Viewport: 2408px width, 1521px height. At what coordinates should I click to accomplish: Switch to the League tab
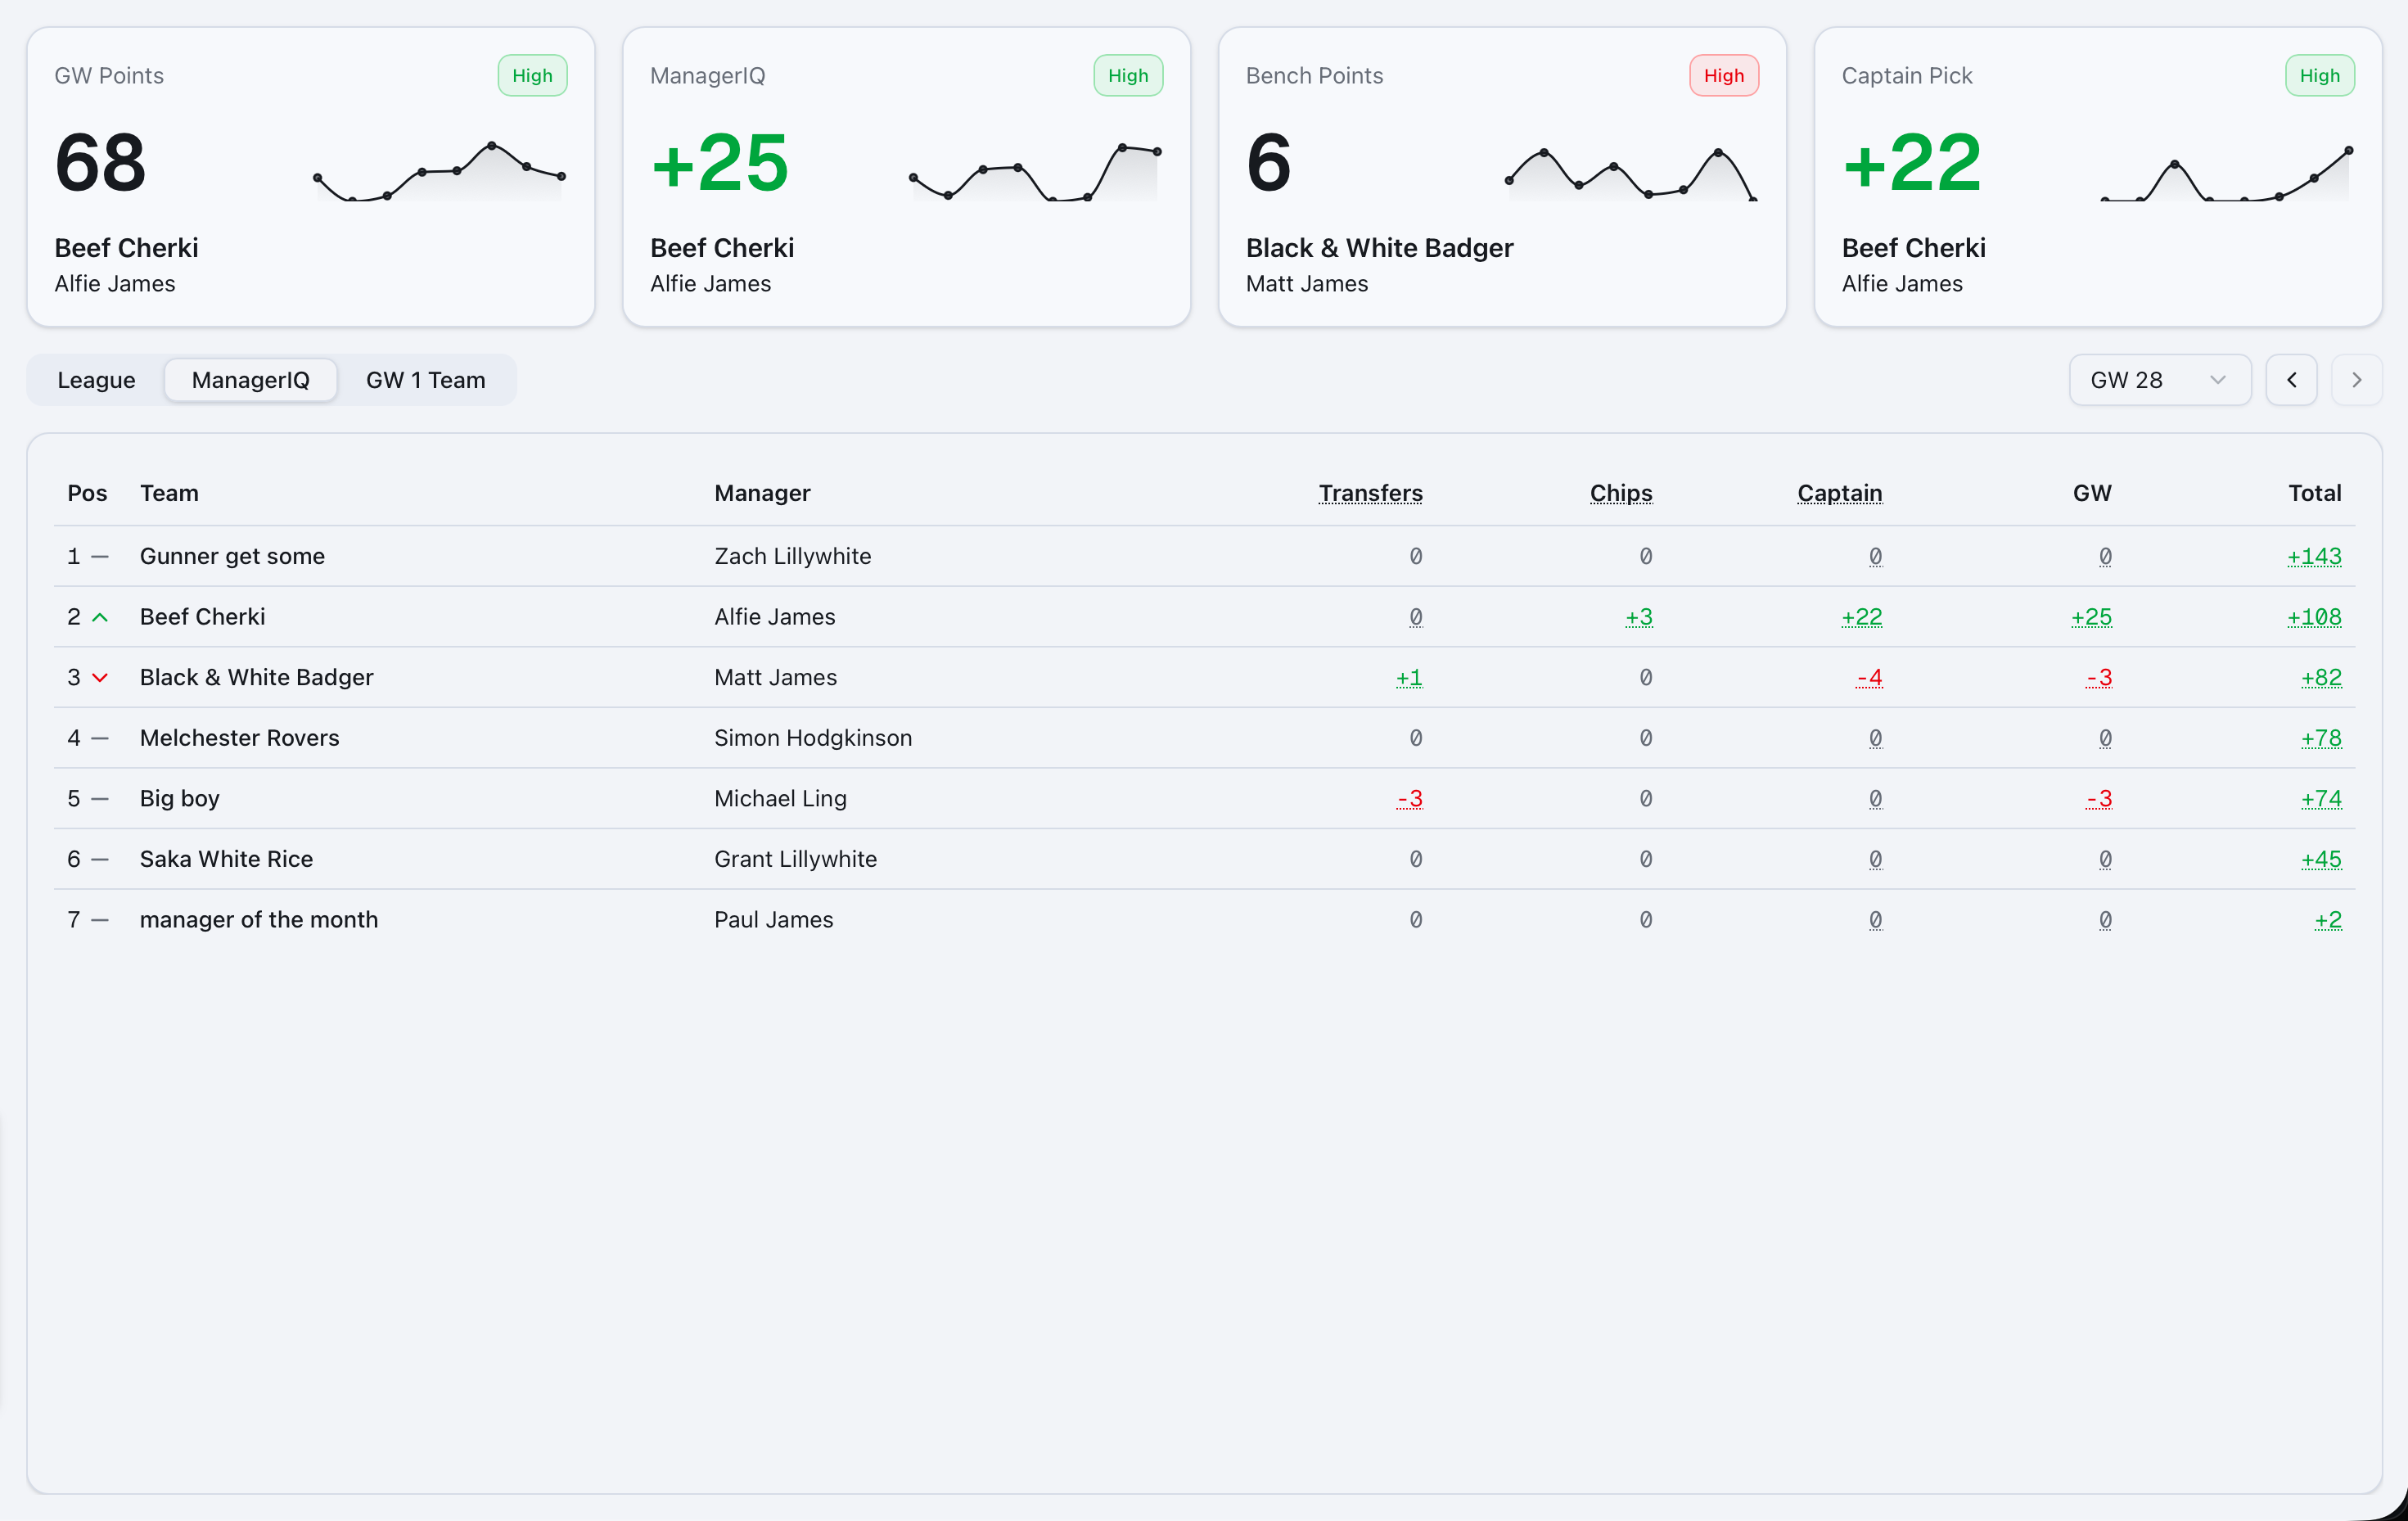point(96,380)
